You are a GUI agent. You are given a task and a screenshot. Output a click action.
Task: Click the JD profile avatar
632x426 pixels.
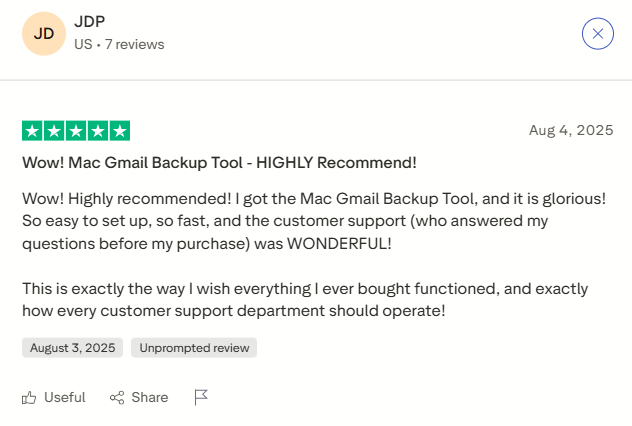click(x=44, y=33)
